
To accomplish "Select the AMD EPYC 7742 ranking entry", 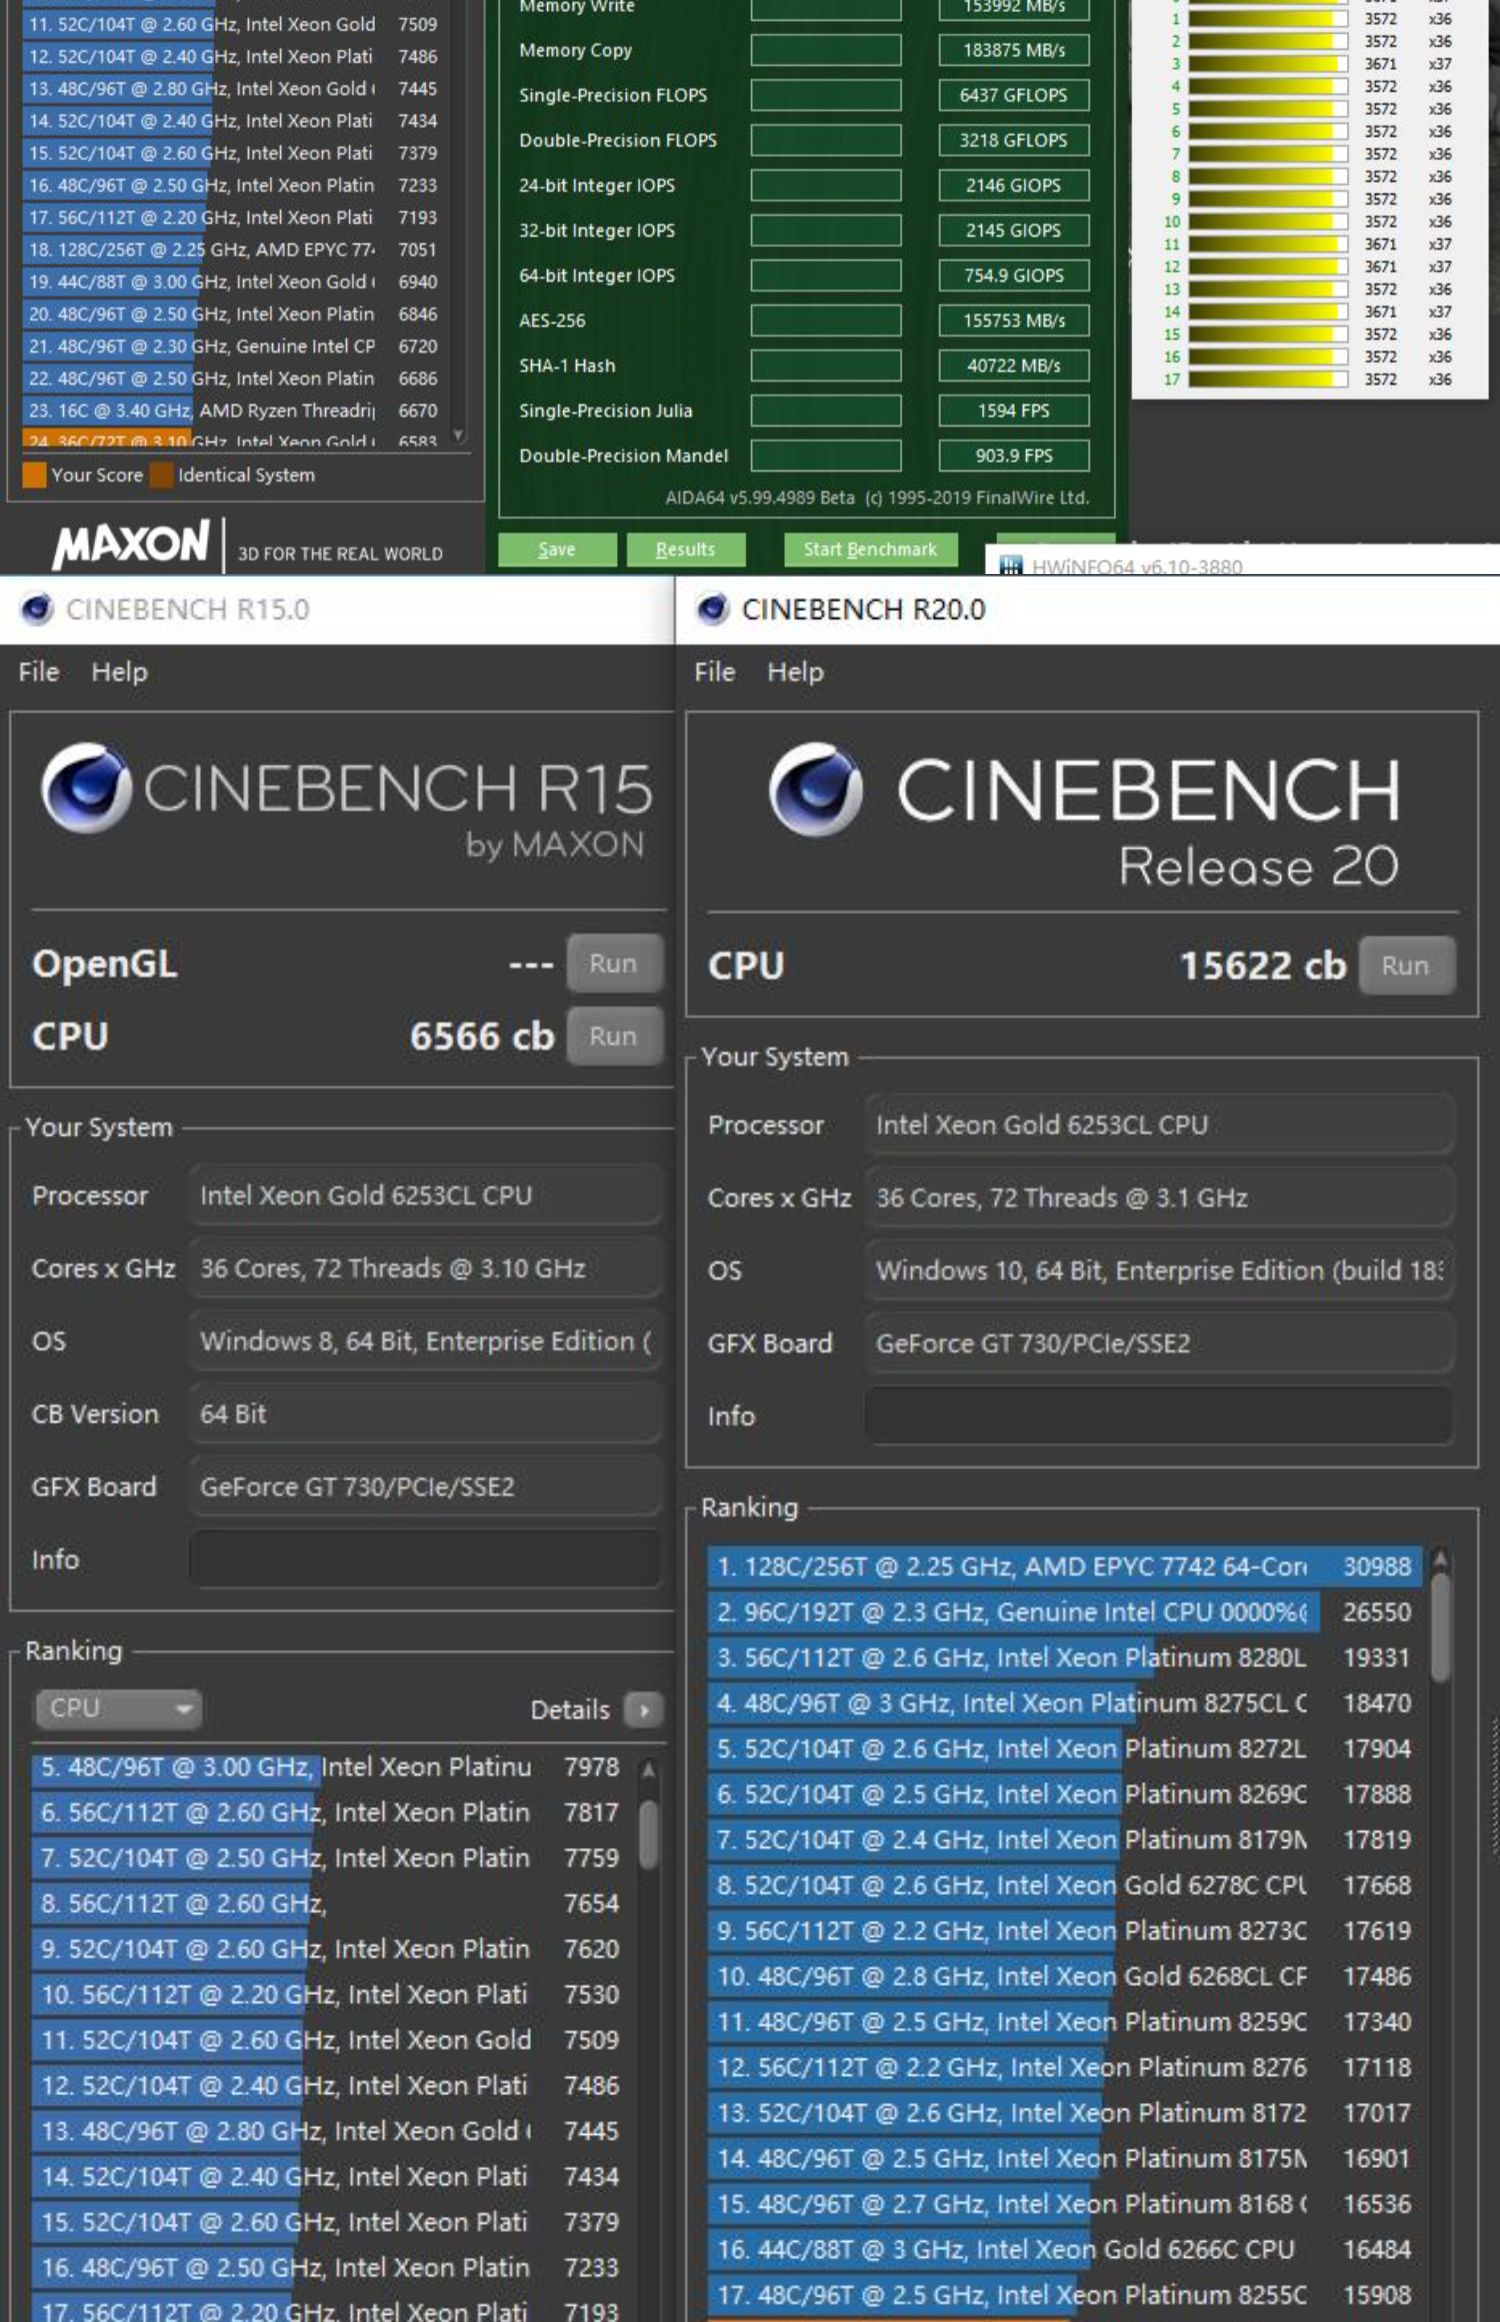I will tap(1065, 1566).
